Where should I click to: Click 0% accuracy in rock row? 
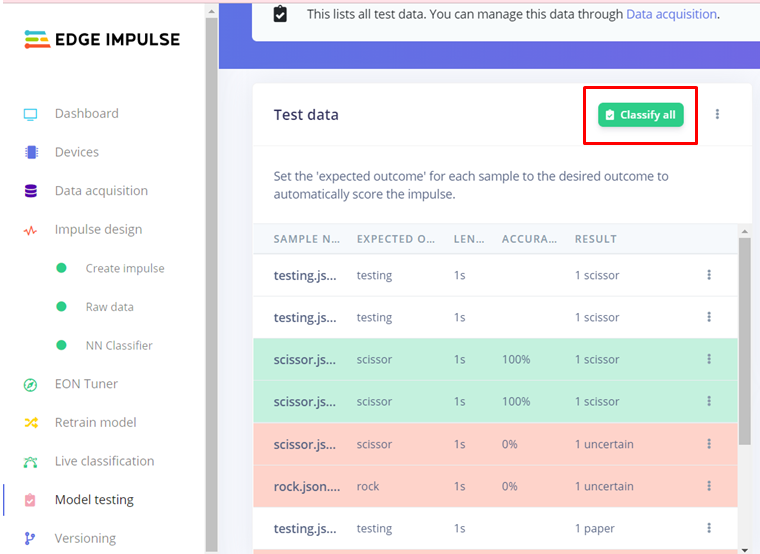509,486
